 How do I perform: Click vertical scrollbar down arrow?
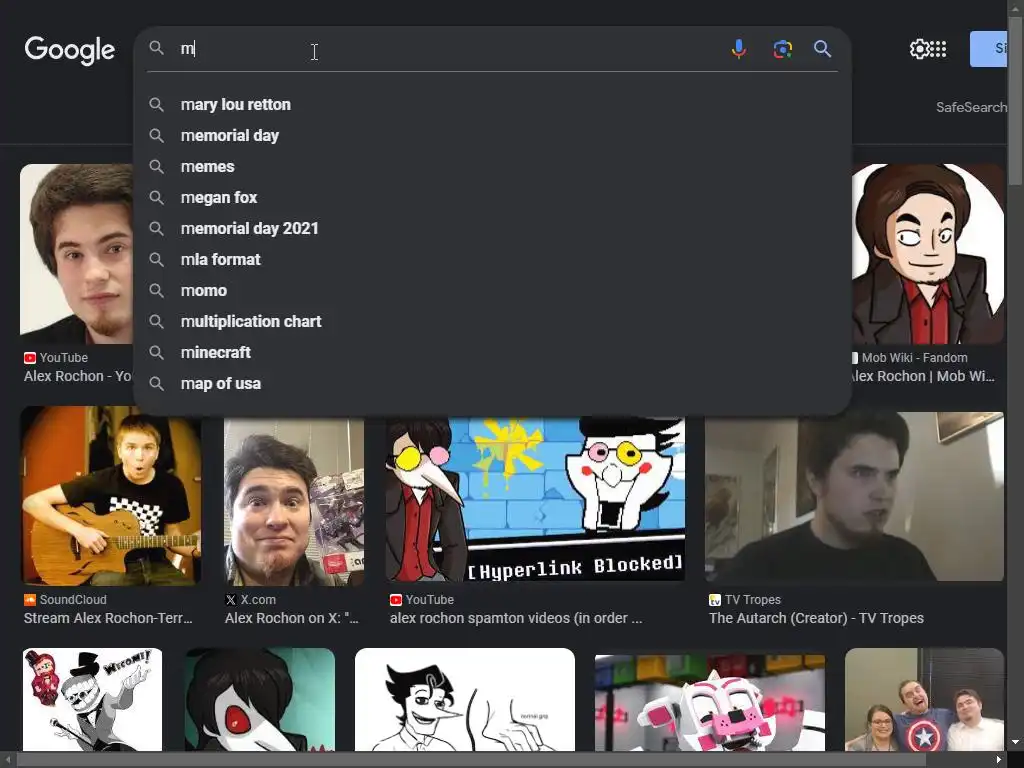pyautogui.click(x=1015, y=743)
